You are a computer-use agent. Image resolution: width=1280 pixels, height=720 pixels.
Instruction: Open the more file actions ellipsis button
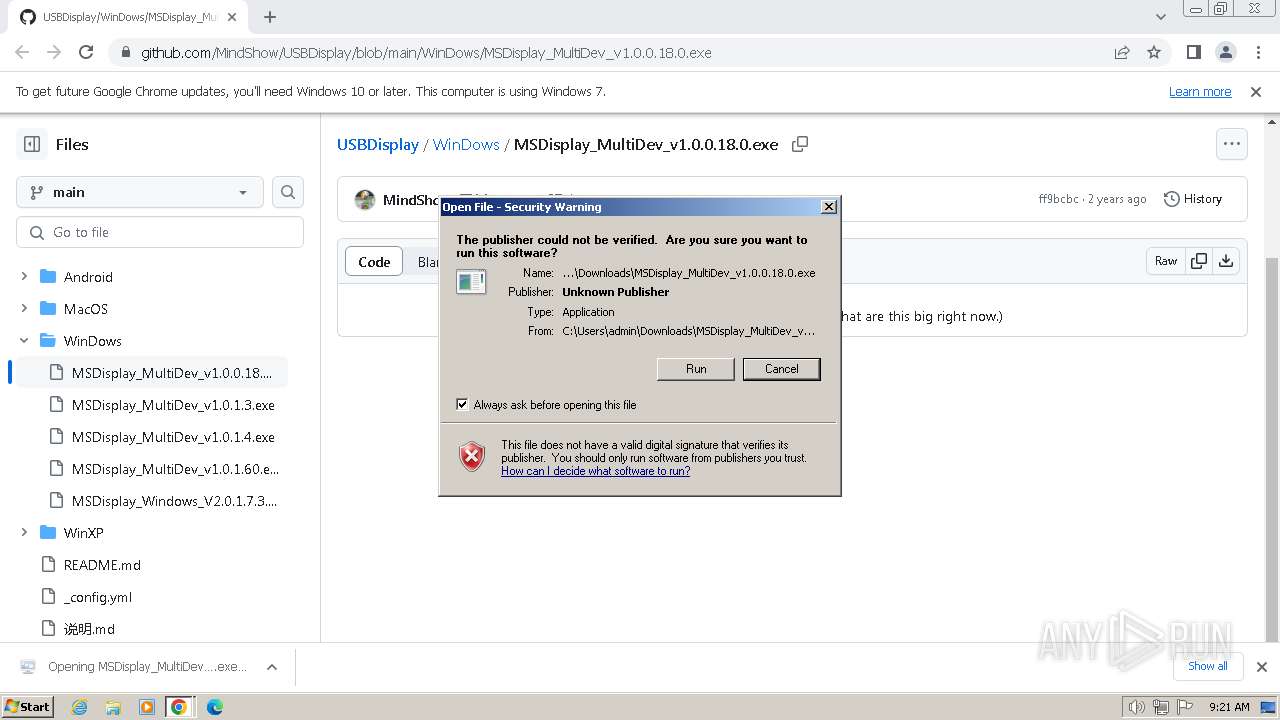1232,144
